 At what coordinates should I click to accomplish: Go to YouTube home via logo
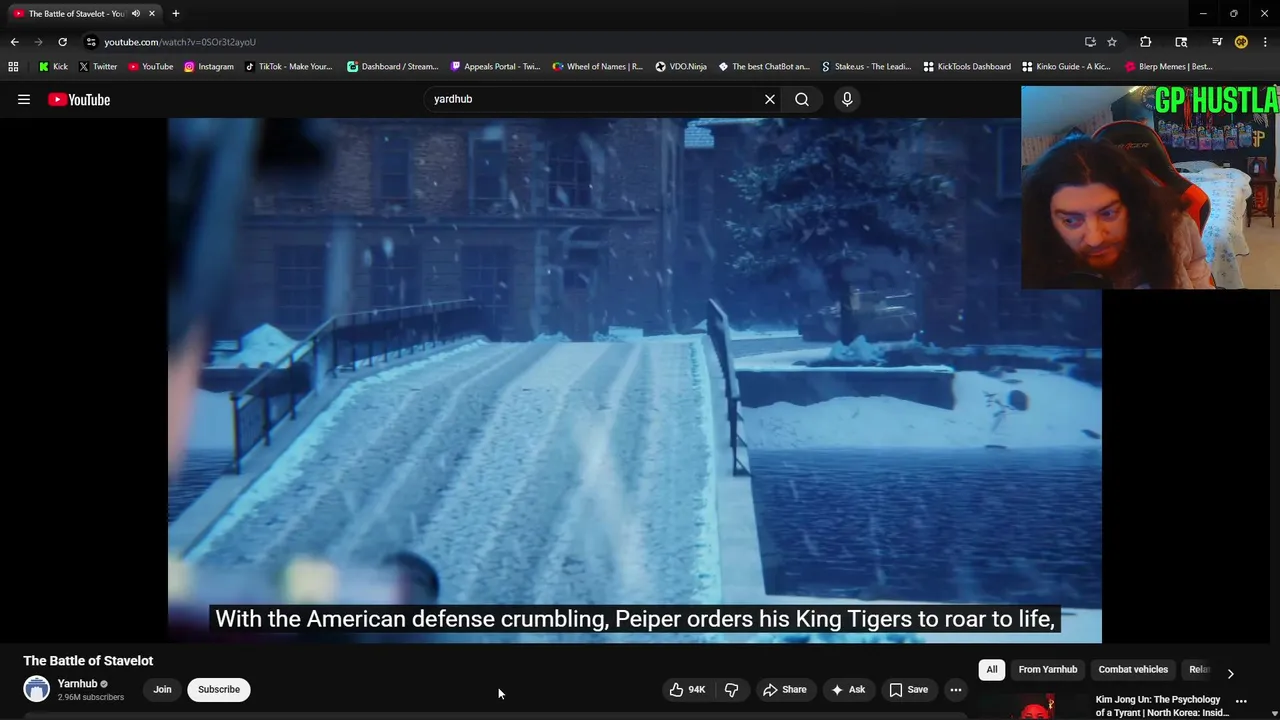tap(79, 99)
